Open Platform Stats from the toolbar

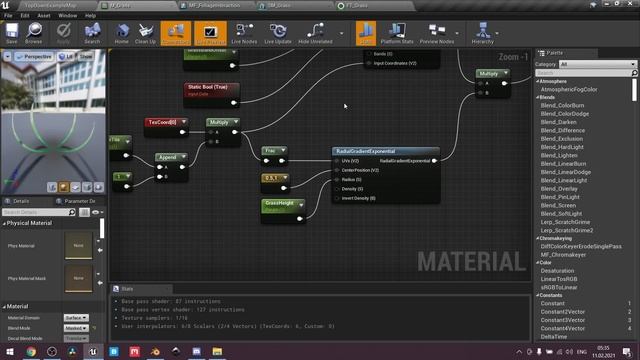[x=397, y=33]
